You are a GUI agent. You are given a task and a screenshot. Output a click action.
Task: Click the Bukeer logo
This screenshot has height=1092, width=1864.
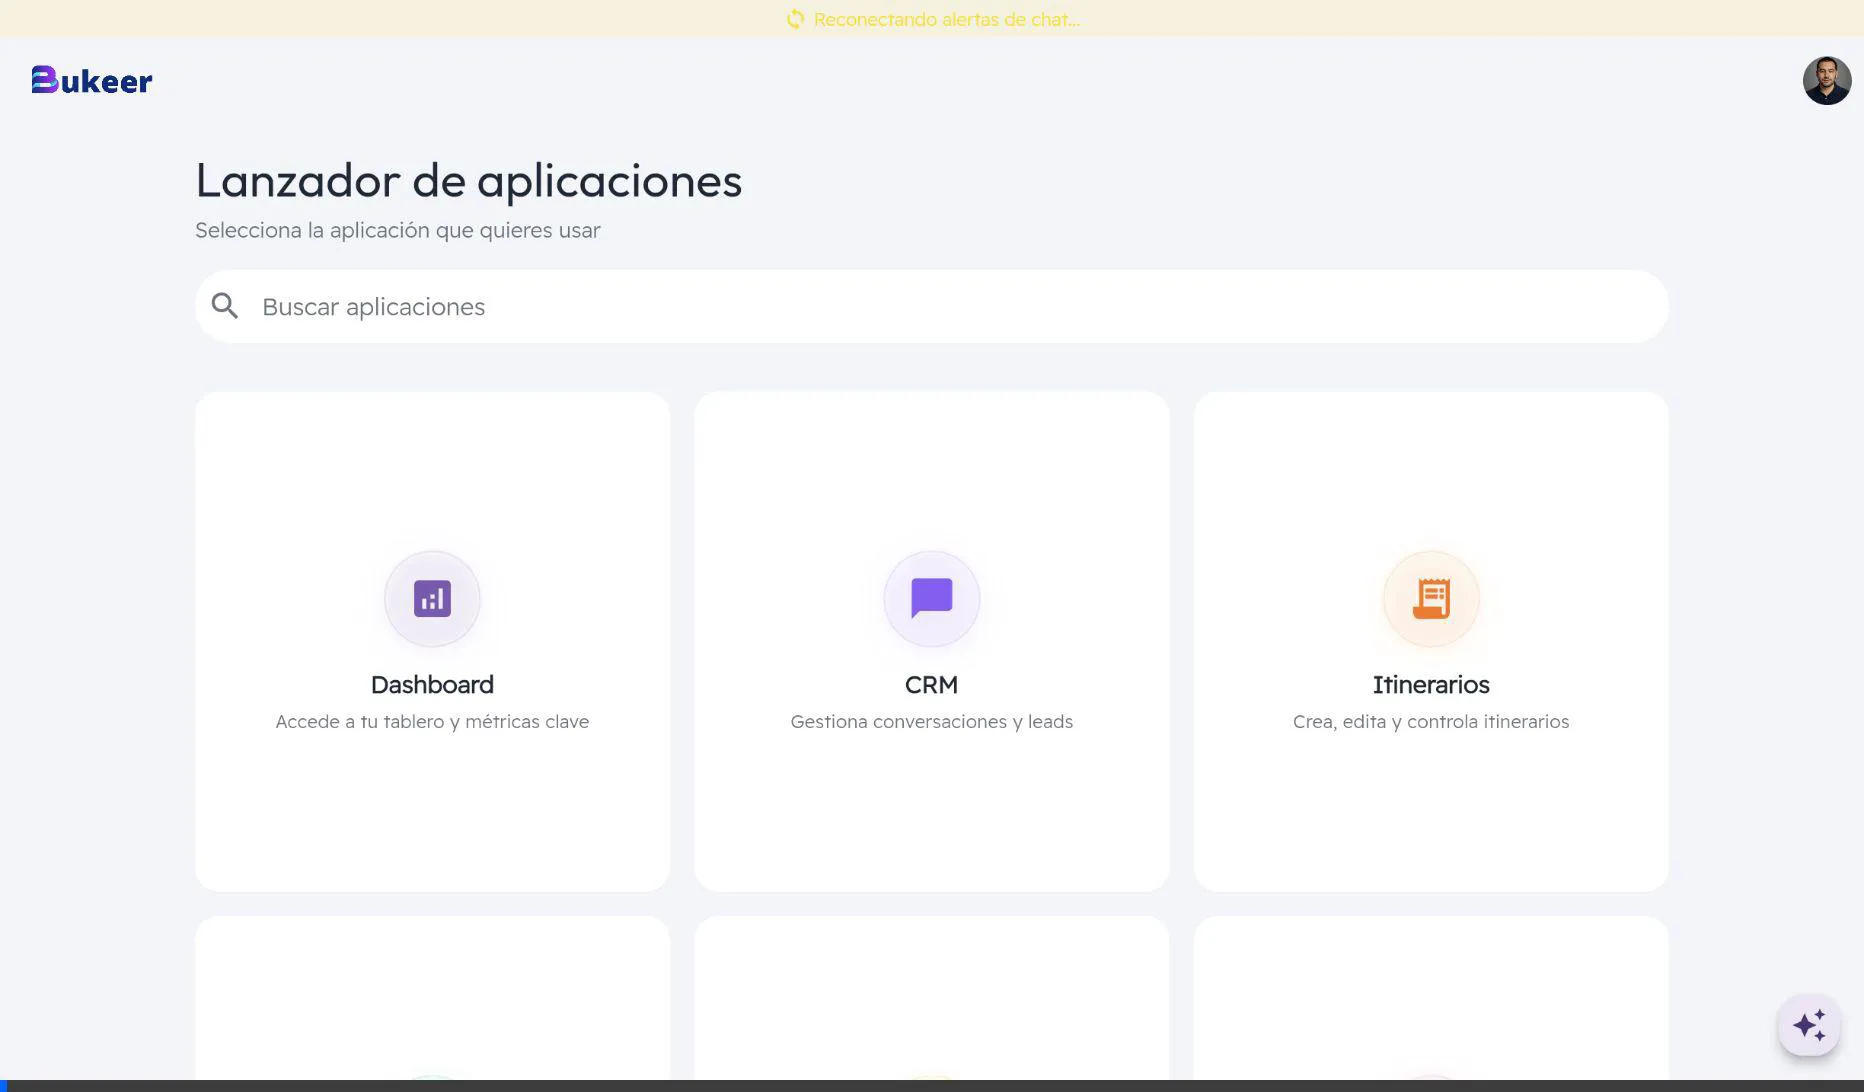tap(92, 81)
